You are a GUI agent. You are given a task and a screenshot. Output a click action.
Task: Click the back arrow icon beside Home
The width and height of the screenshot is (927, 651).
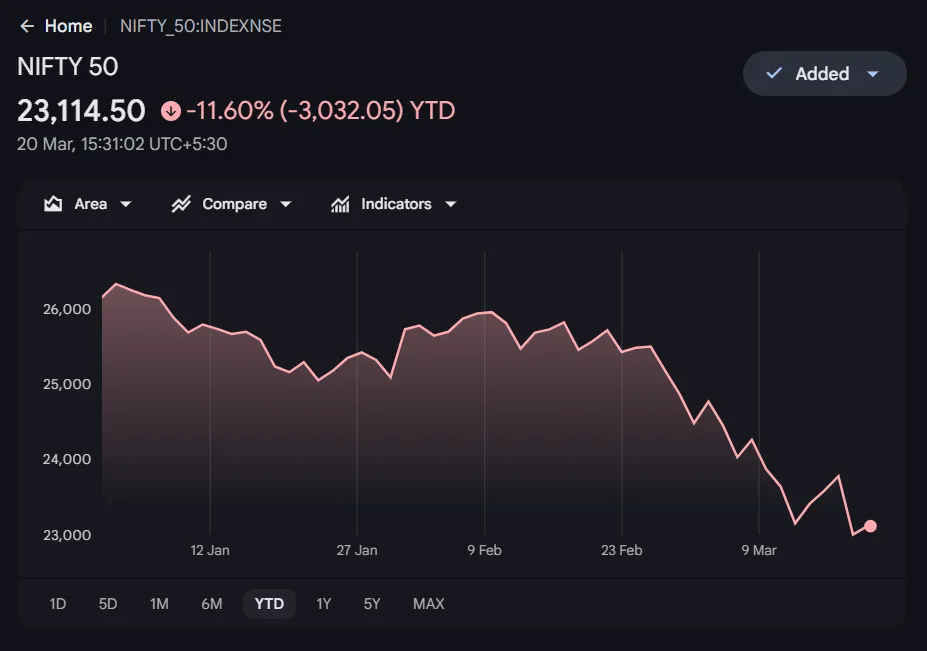point(27,26)
